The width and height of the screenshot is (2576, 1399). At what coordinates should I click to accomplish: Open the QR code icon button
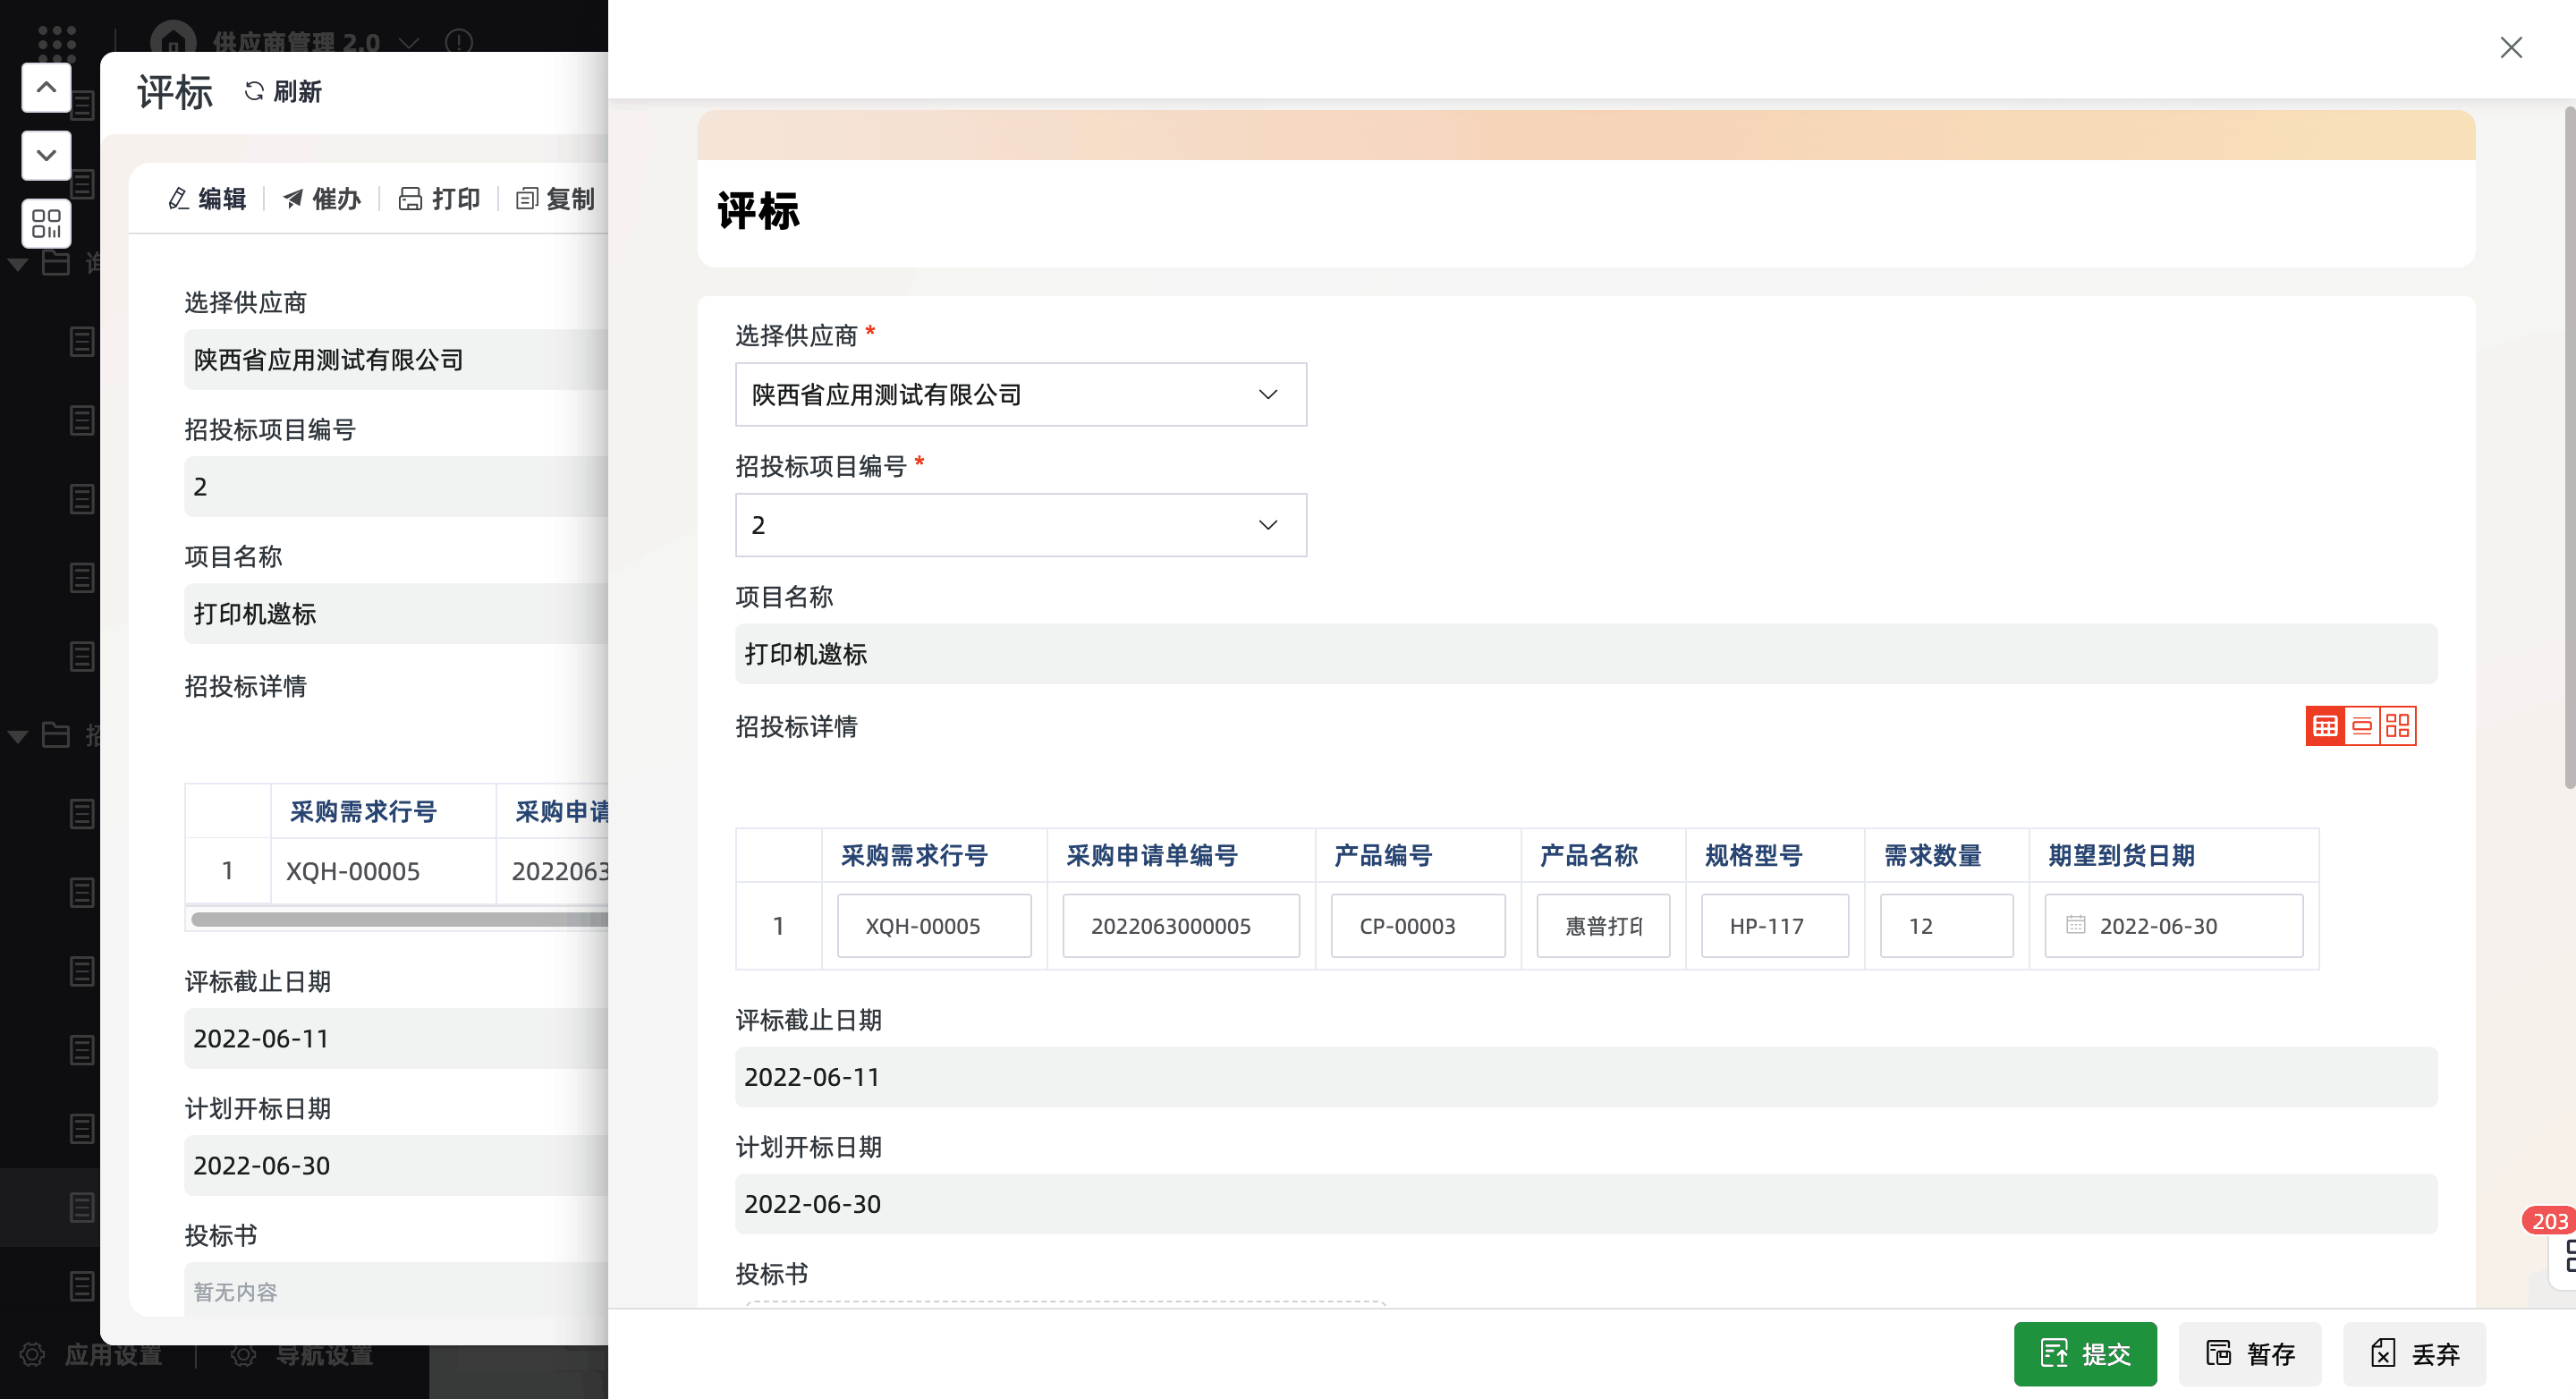[x=46, y=222]
